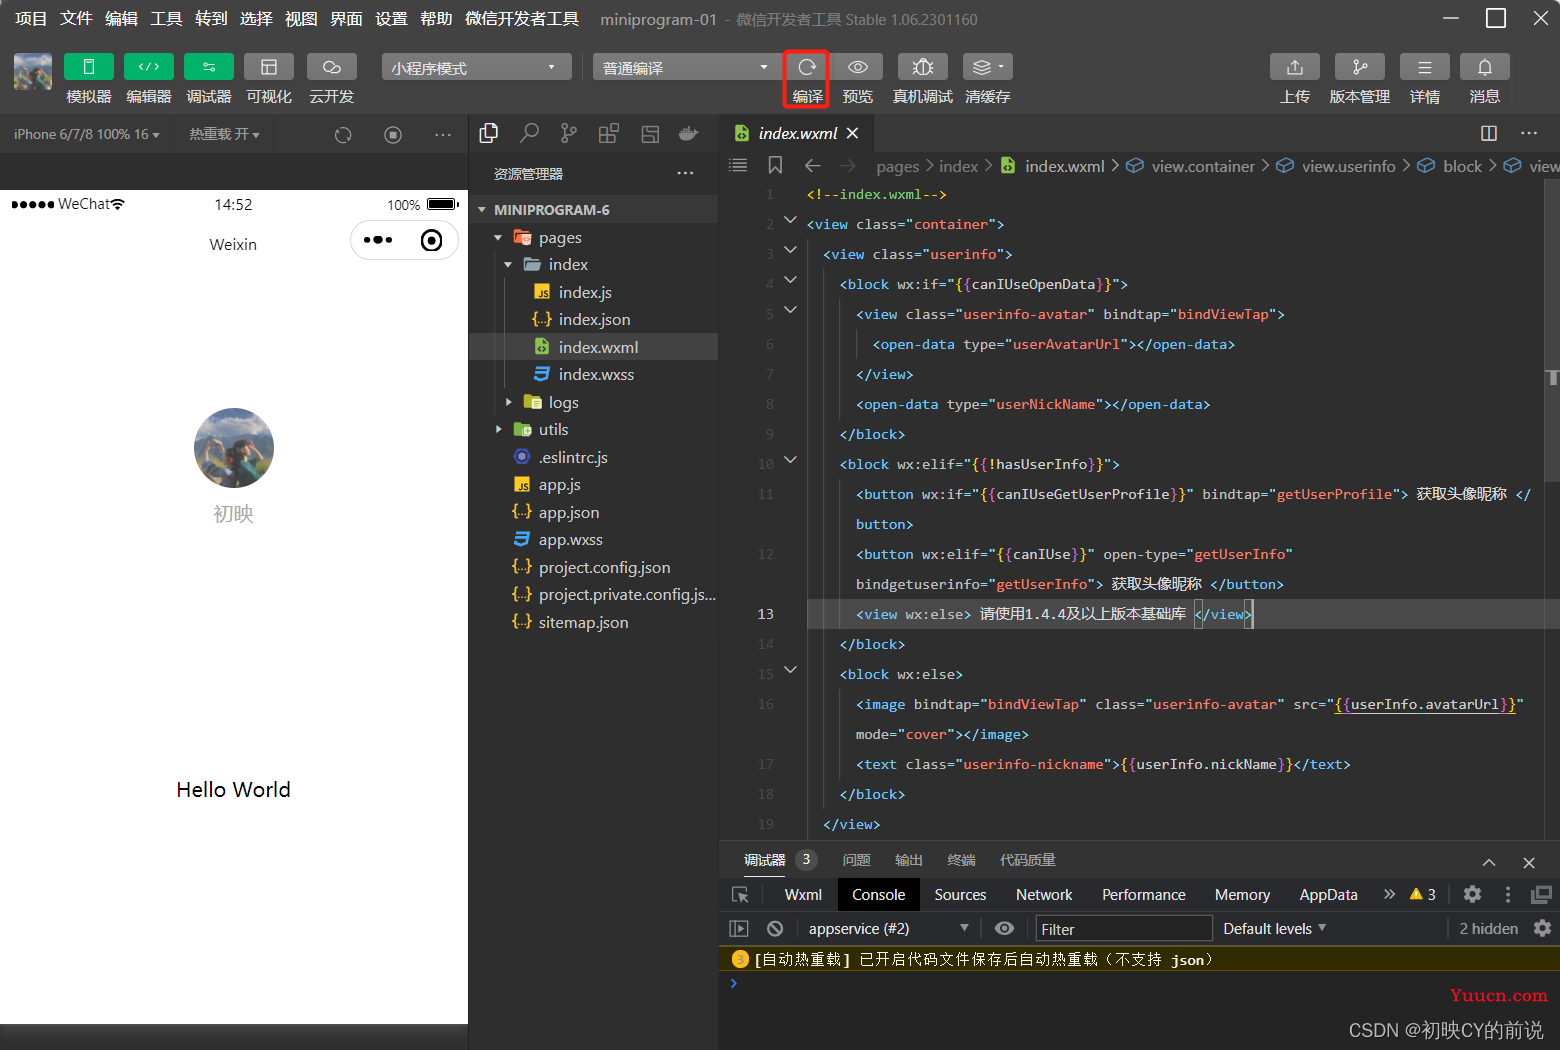Screen dimensions: 1560x1050
Task: Navigate back with the left arrow
Action: 813,166
